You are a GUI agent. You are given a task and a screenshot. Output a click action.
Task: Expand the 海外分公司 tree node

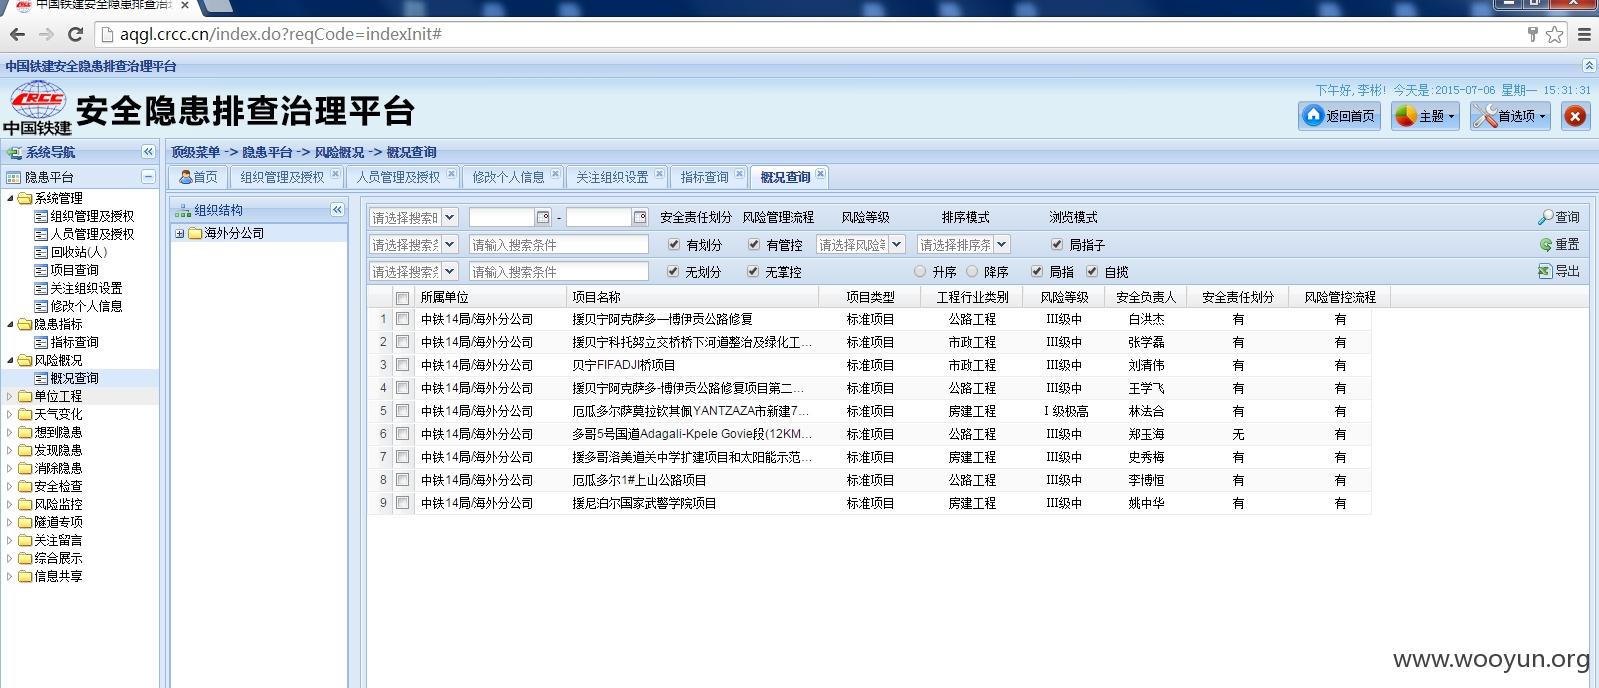[180, 233]
